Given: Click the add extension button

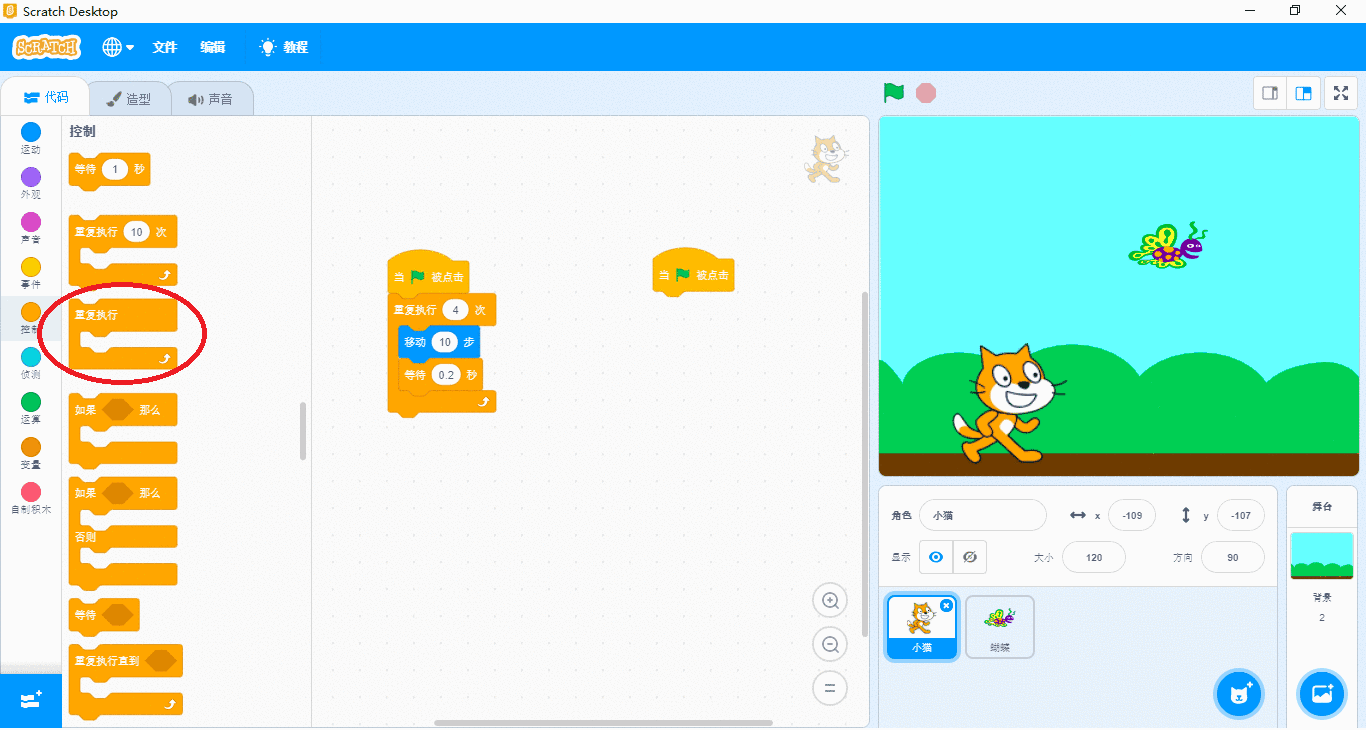Looking at the screenshot, I should pos(31,700).
